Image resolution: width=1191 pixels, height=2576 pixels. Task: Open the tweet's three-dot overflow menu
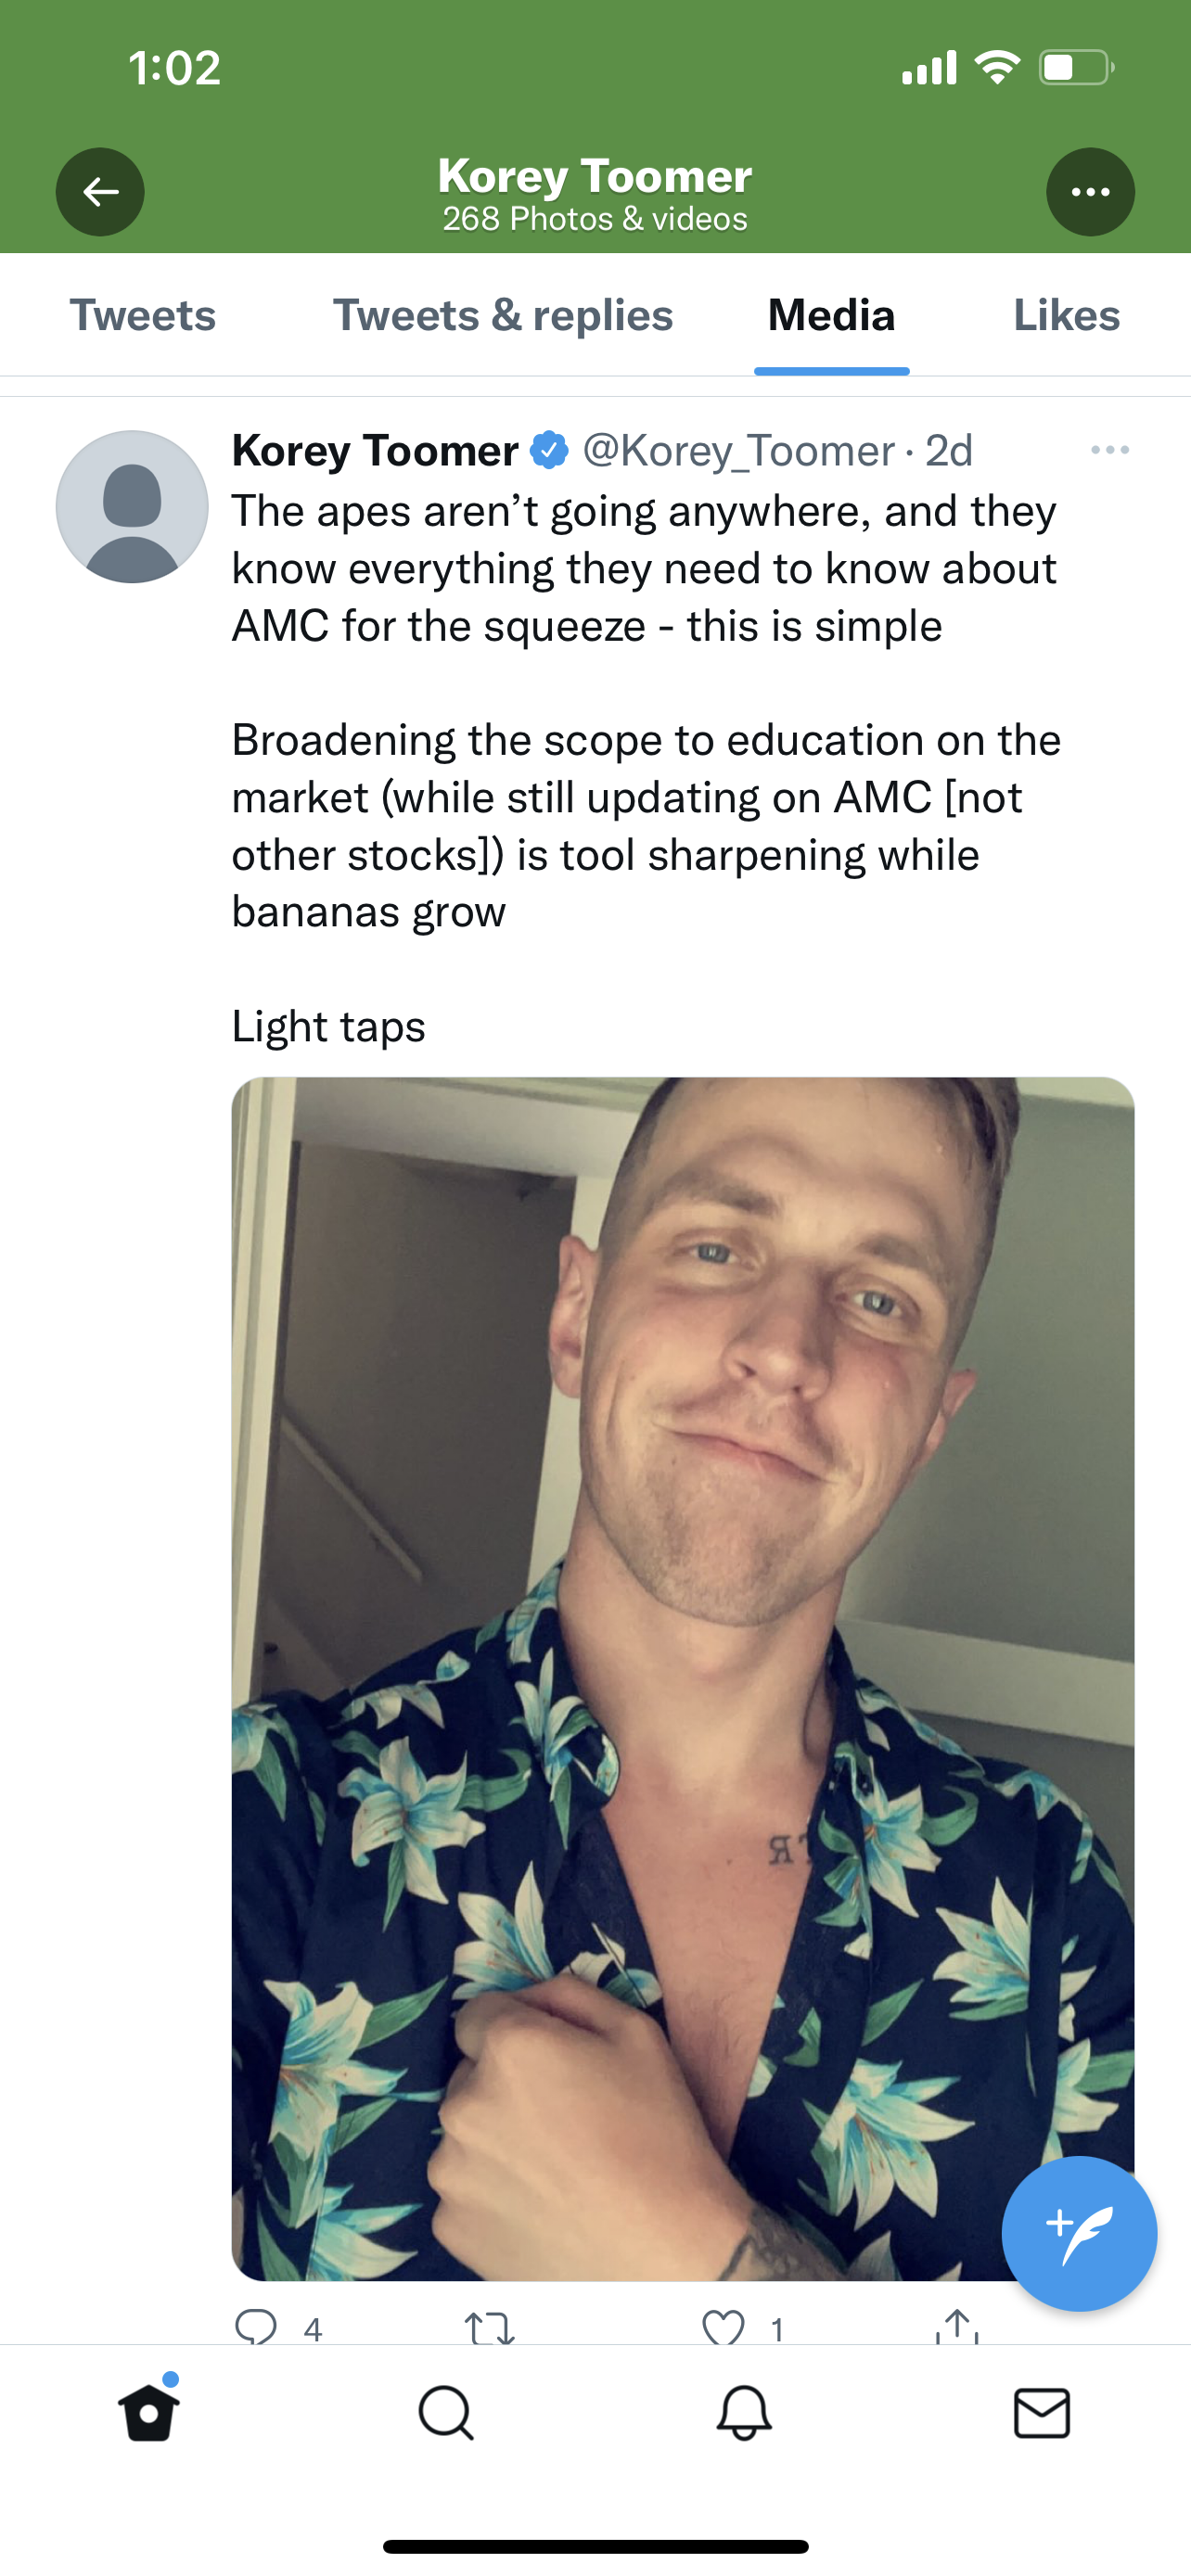tap(1110, 450)
